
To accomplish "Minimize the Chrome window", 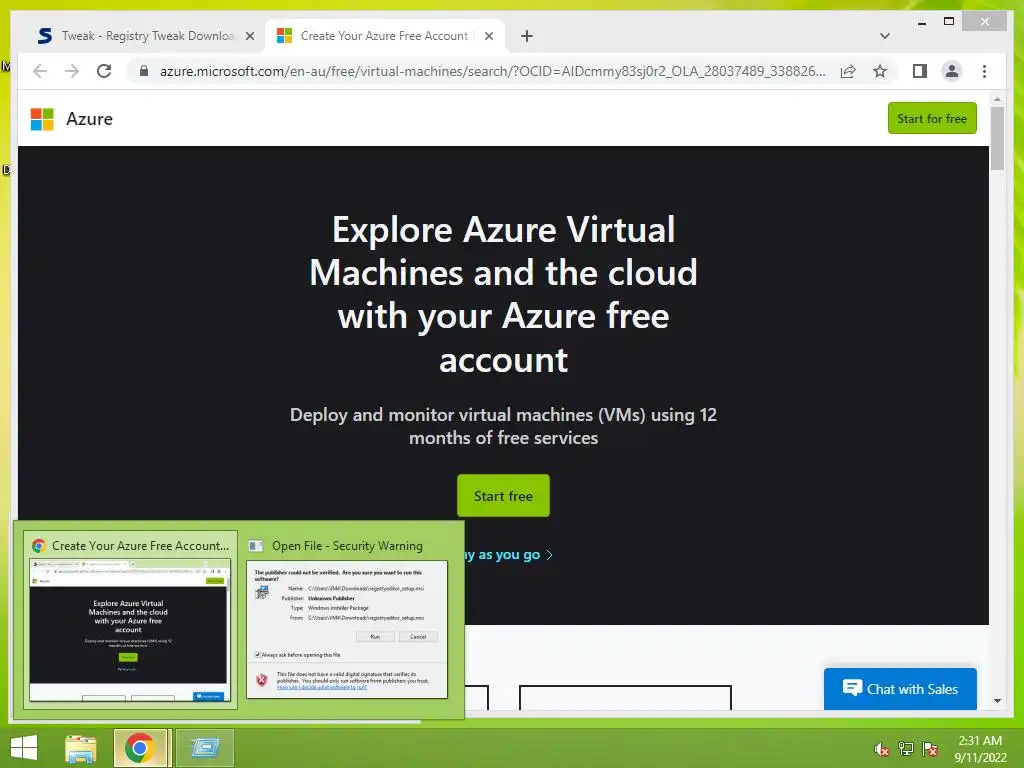I will 921,22.
